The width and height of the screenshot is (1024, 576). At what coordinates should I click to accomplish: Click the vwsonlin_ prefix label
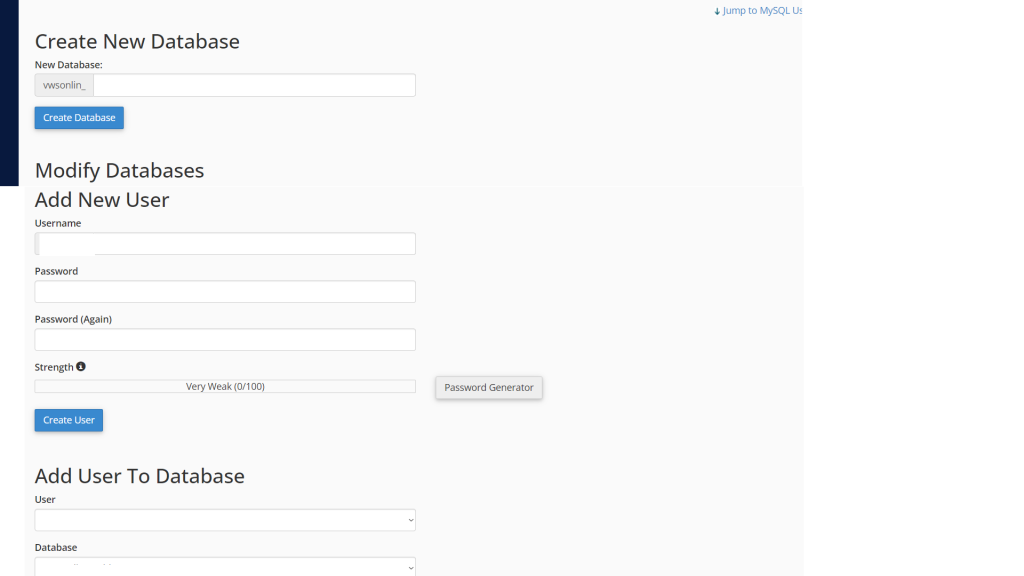tap(64, 85)
